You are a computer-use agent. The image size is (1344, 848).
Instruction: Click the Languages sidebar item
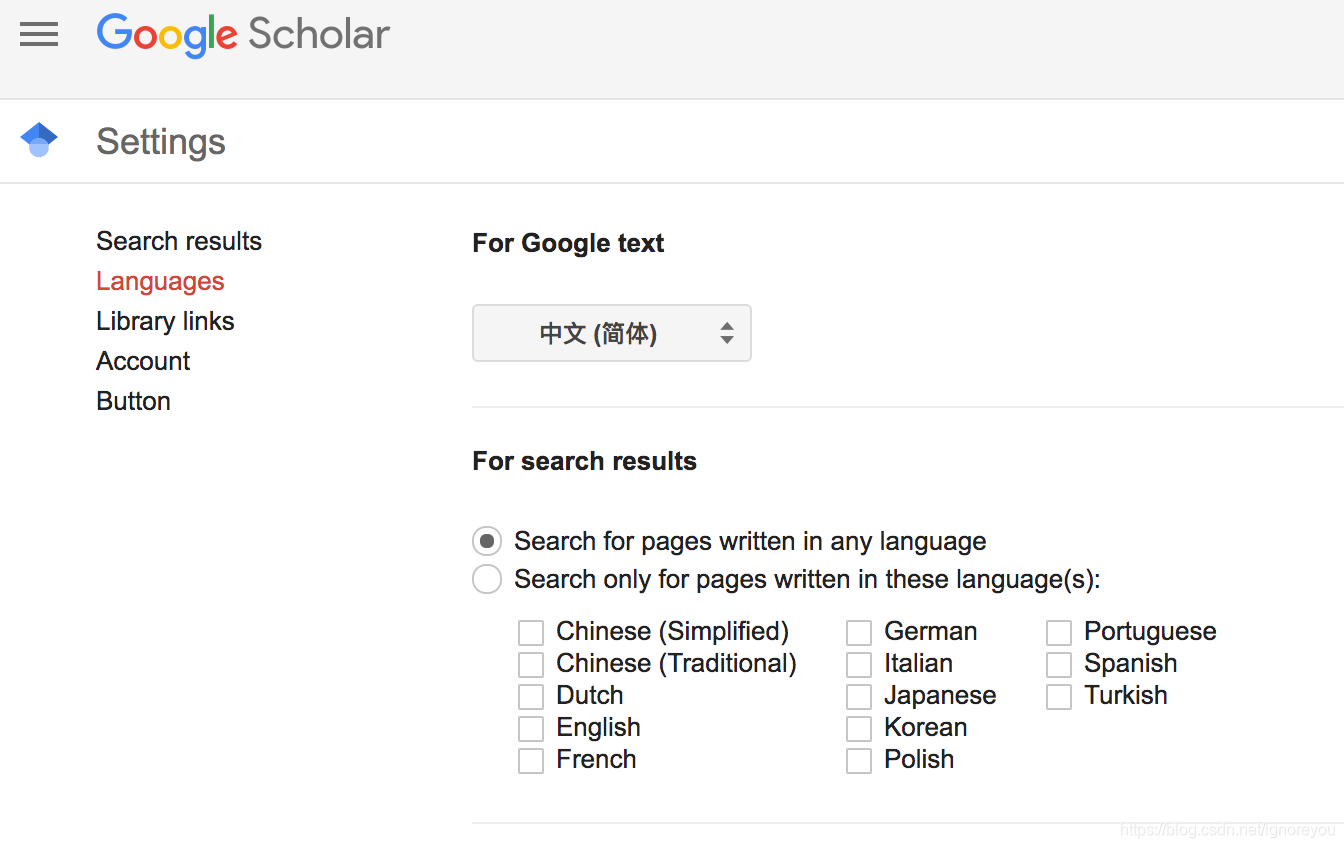click(160, 280)
